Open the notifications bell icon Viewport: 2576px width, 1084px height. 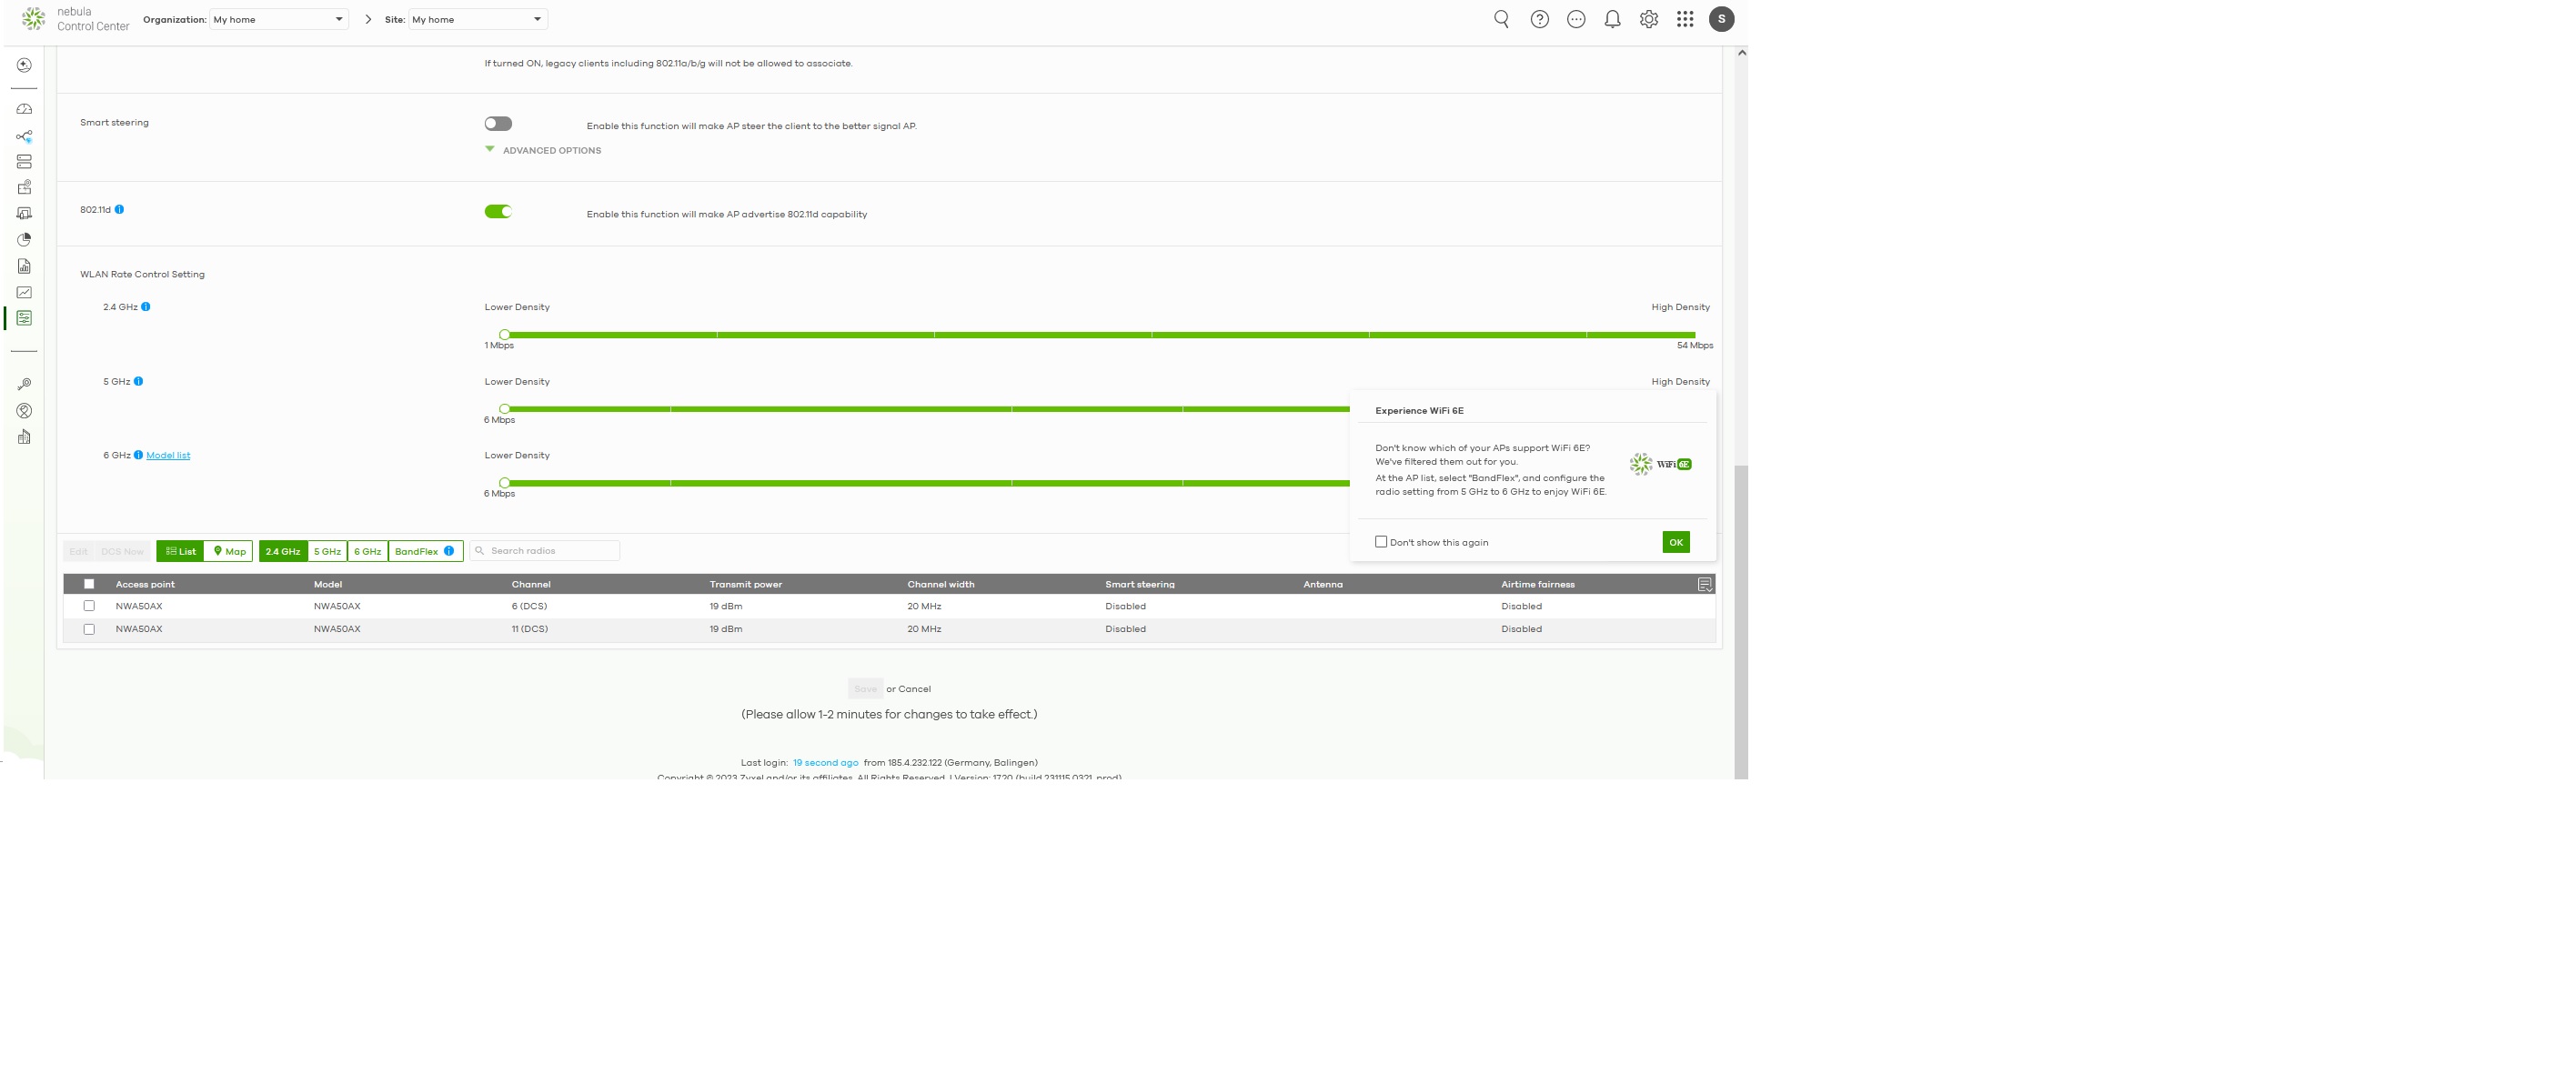[1612, 19]
